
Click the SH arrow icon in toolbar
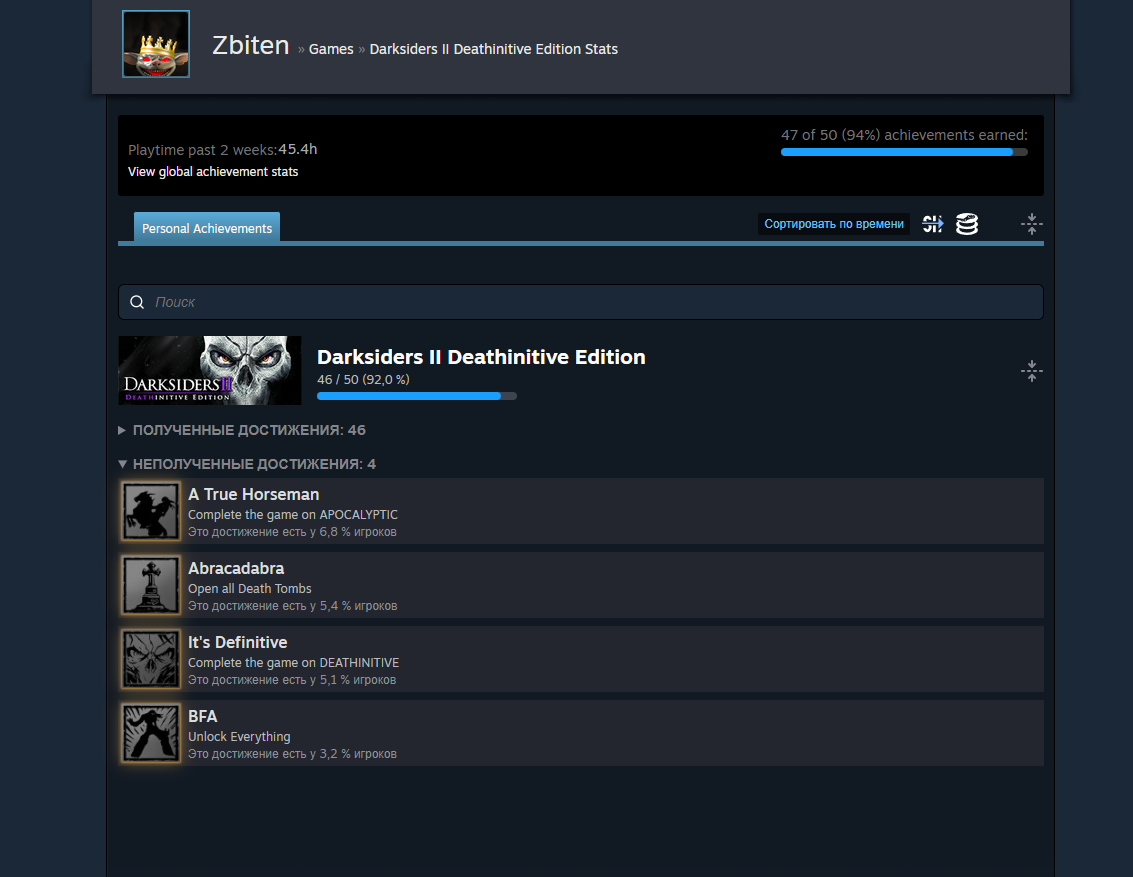933,224
